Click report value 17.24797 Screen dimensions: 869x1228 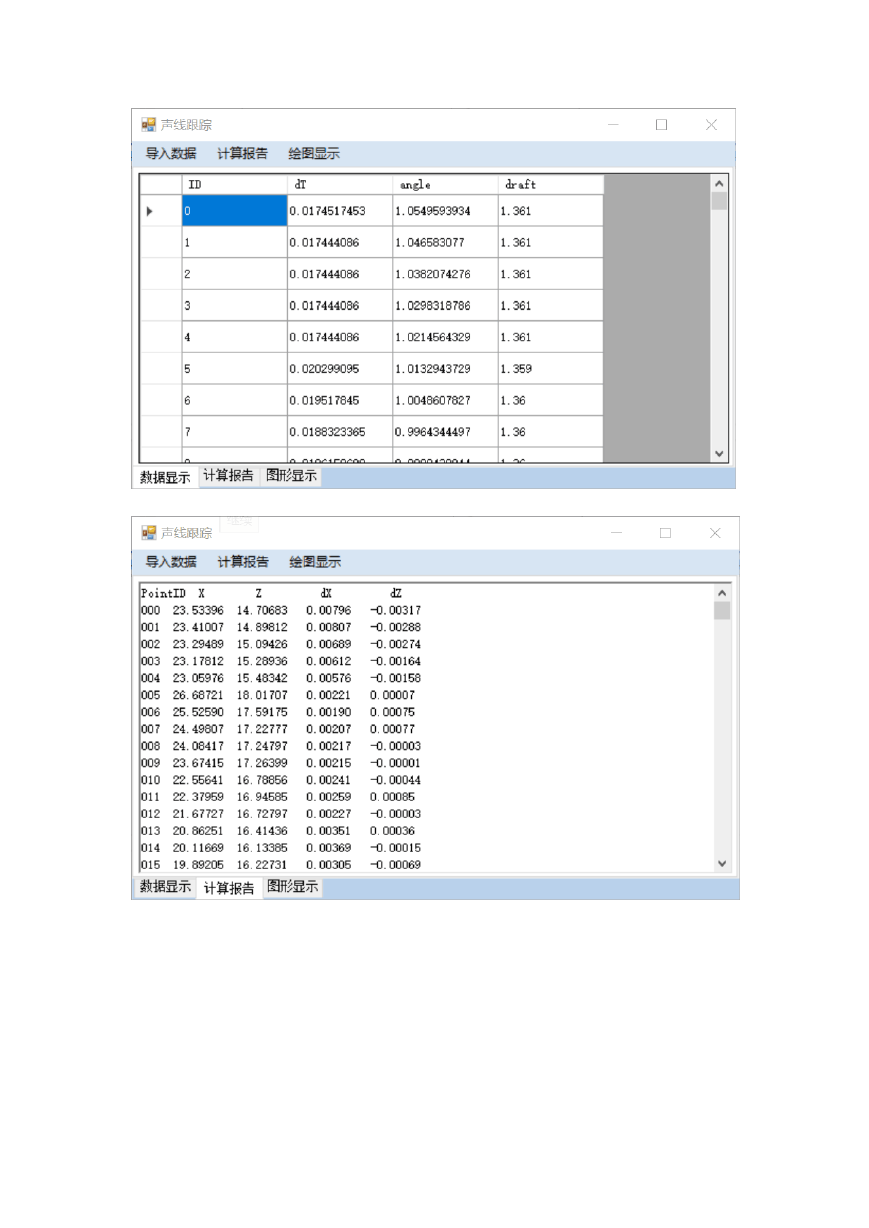262,746
